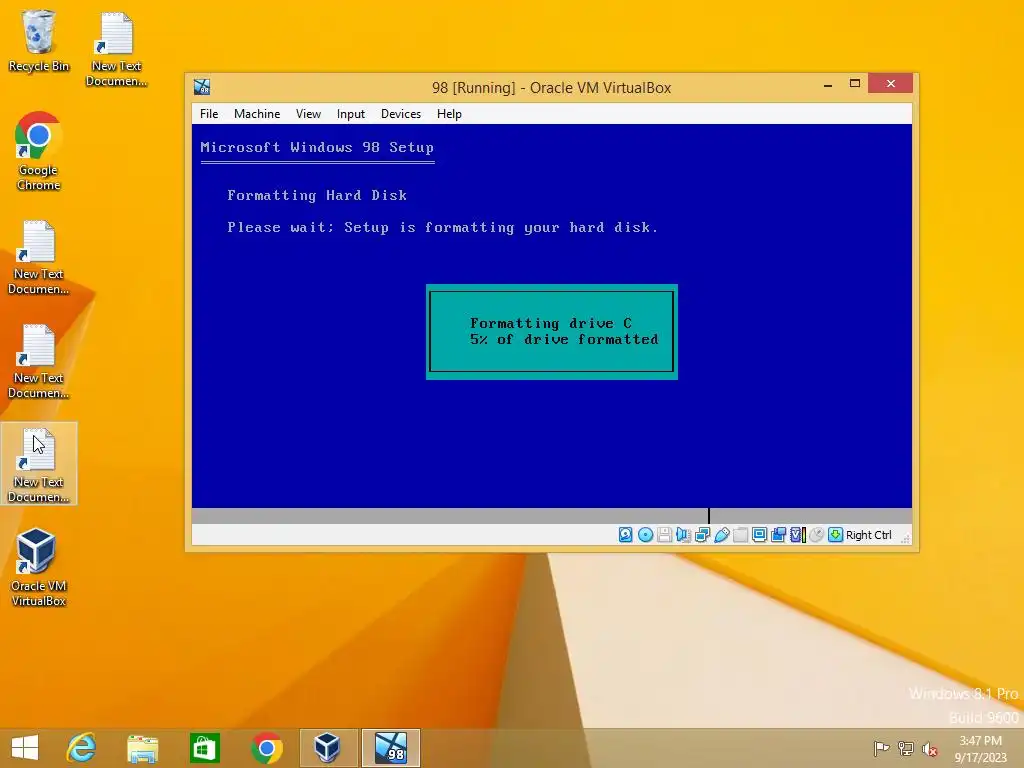
Task: Open the taskbar clock showing 3:47 PM
Action: point(980,748)
